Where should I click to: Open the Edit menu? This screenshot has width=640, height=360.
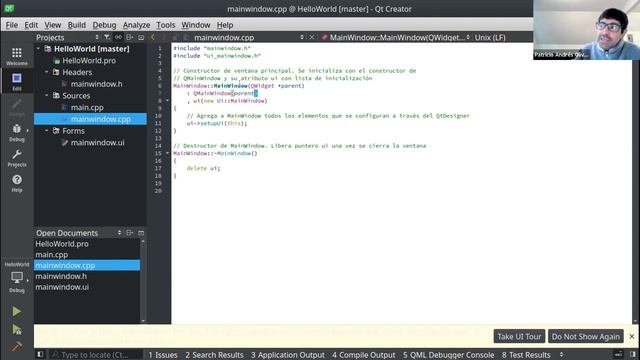coord(31,25)
